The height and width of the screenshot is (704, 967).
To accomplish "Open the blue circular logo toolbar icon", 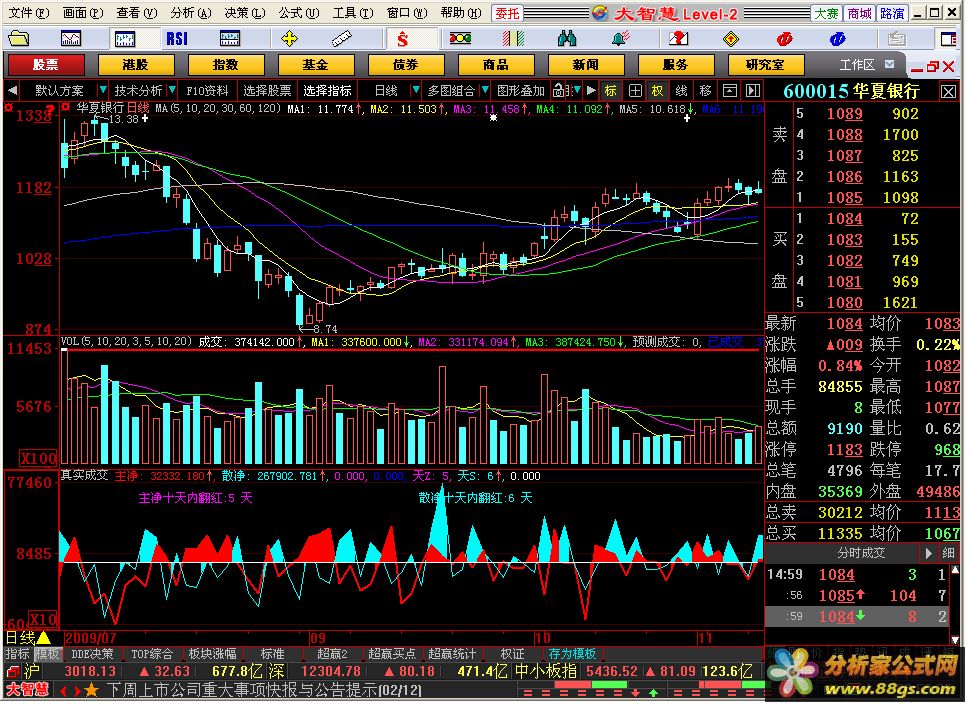I will pyautogui.click(x=837, y=39).
